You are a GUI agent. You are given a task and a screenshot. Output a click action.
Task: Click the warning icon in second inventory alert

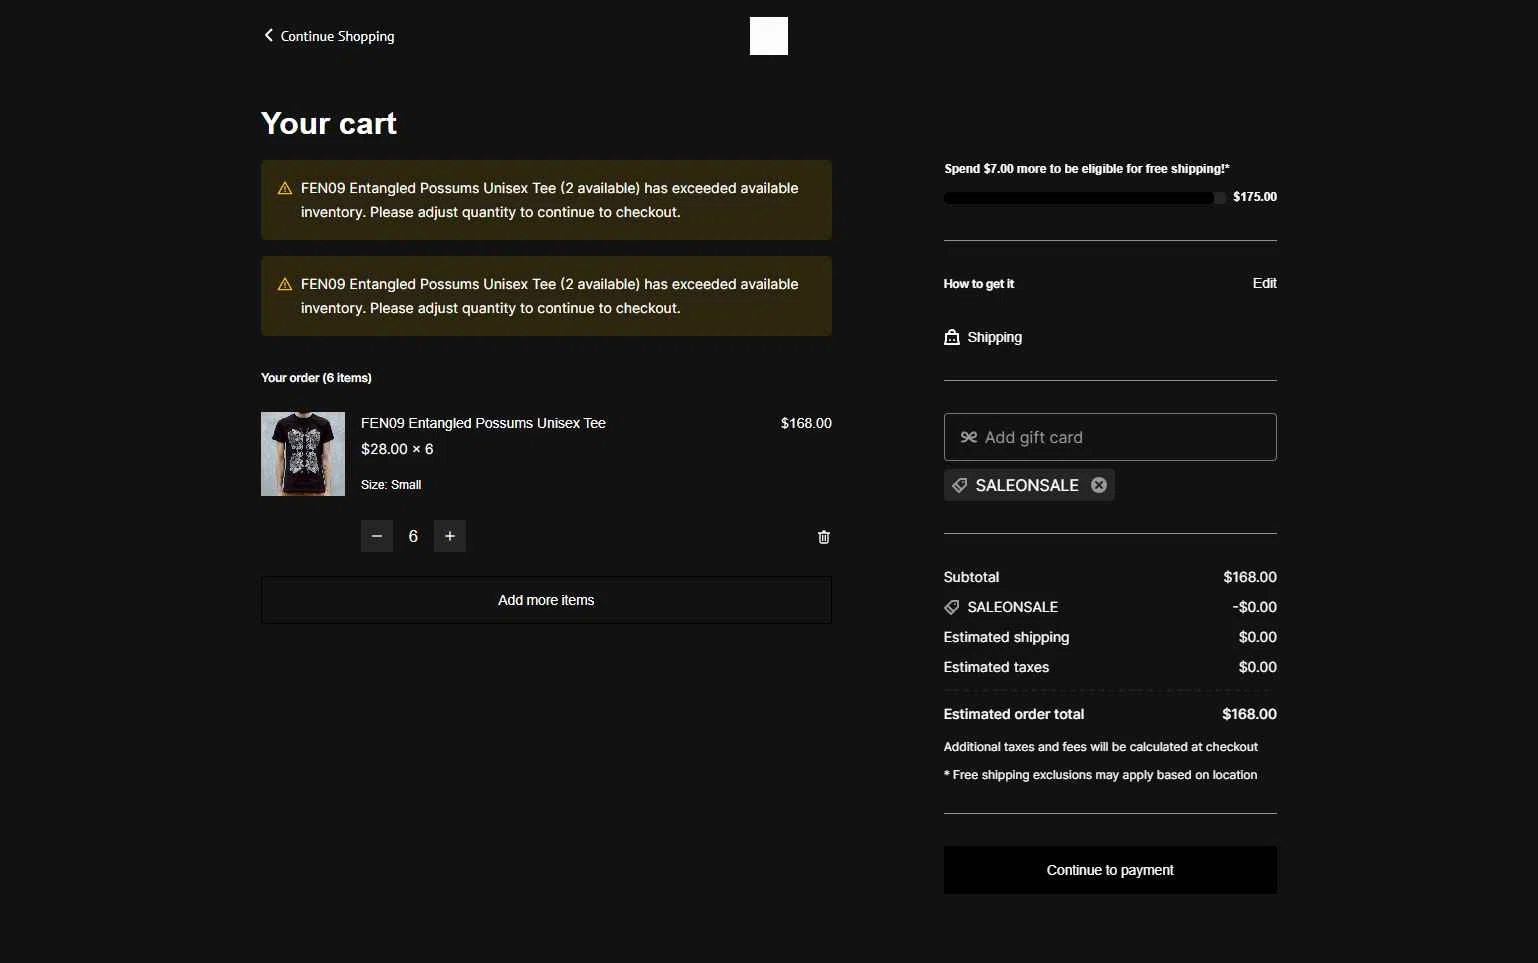point(285,284)
